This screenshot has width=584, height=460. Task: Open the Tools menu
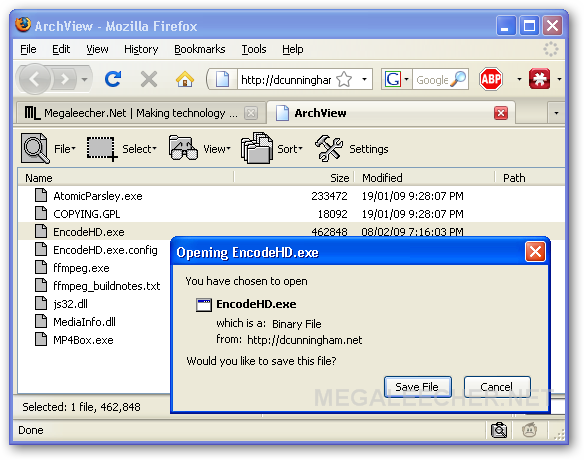[x=254, y=49]
